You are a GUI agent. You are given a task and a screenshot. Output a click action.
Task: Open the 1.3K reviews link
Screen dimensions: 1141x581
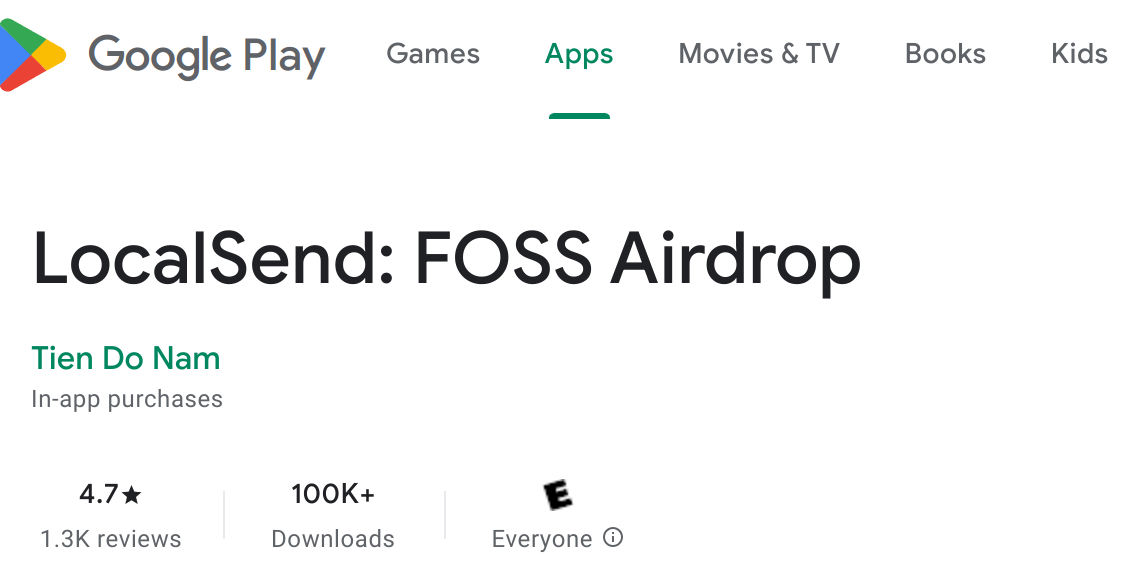tap(111, 539)
